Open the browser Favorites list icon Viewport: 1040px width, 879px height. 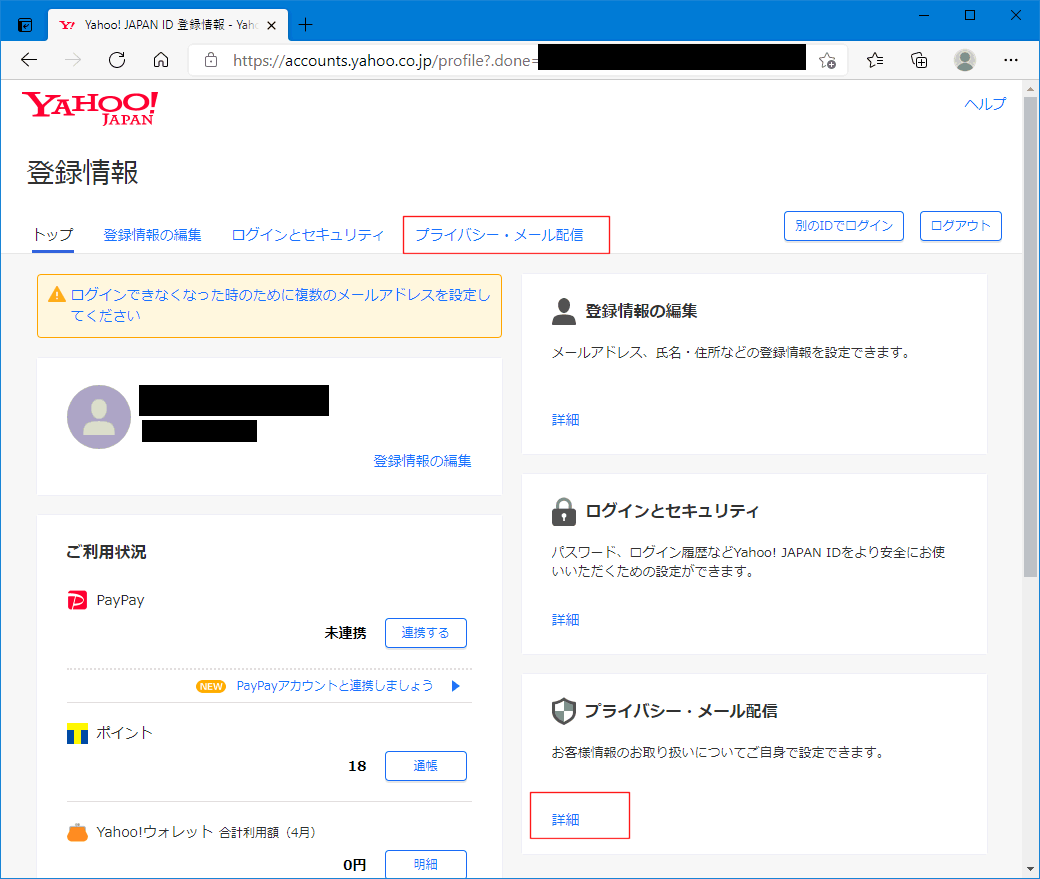875,60
